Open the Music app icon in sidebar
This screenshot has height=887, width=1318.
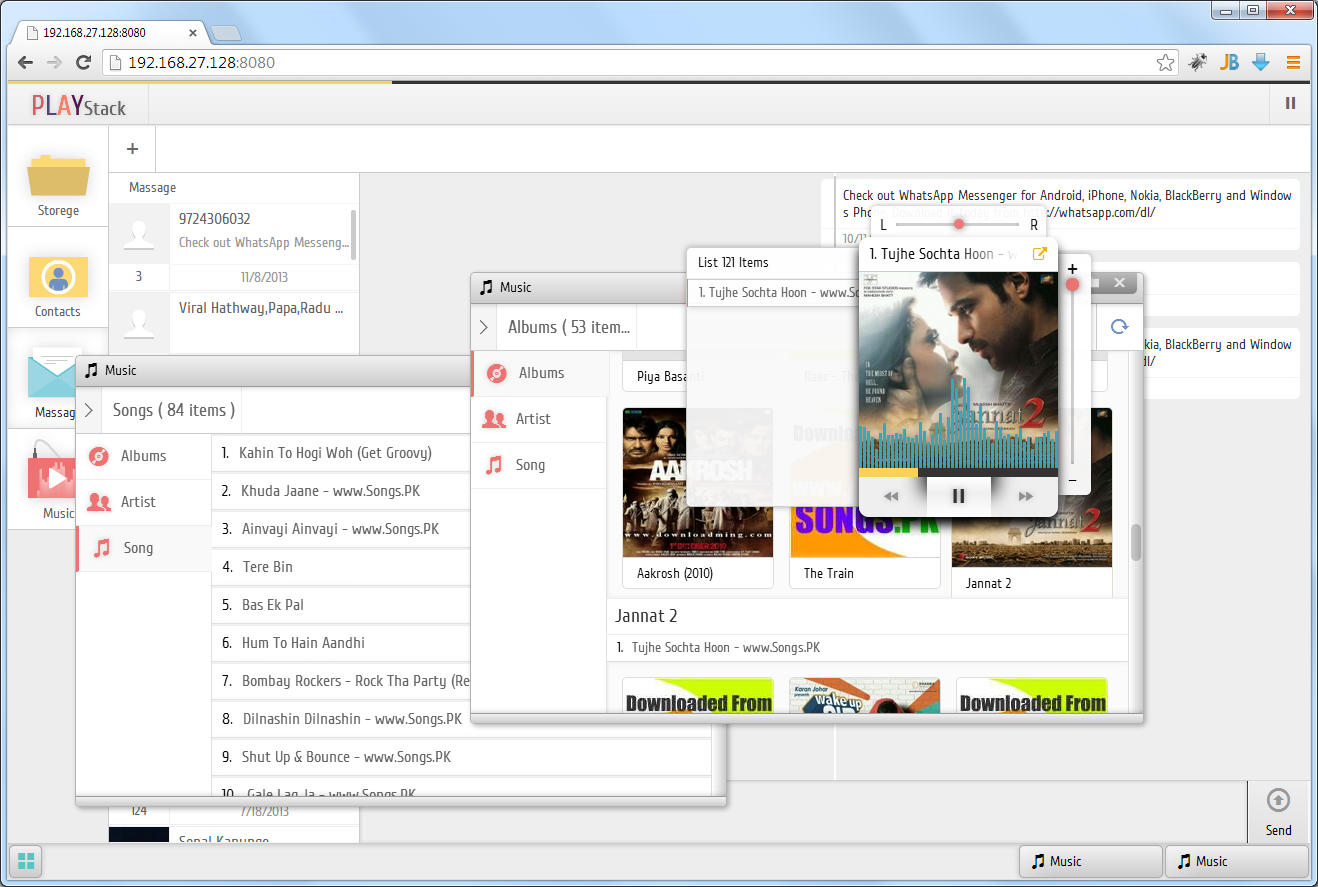click(x=52, y=474)
